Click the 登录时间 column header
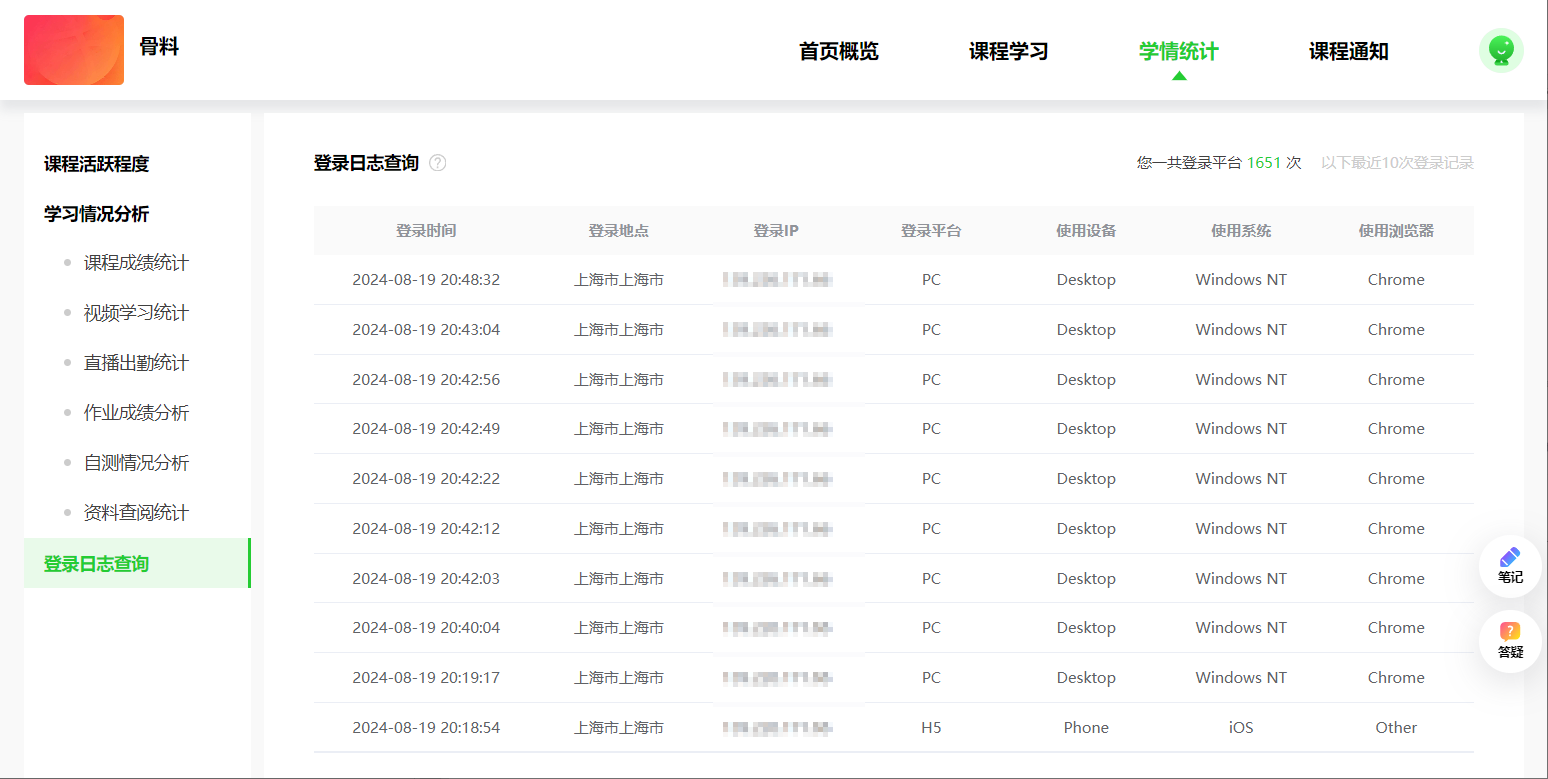Image resolution: width=1548 pixels, height=779 pixels. [x=426, y=231]
